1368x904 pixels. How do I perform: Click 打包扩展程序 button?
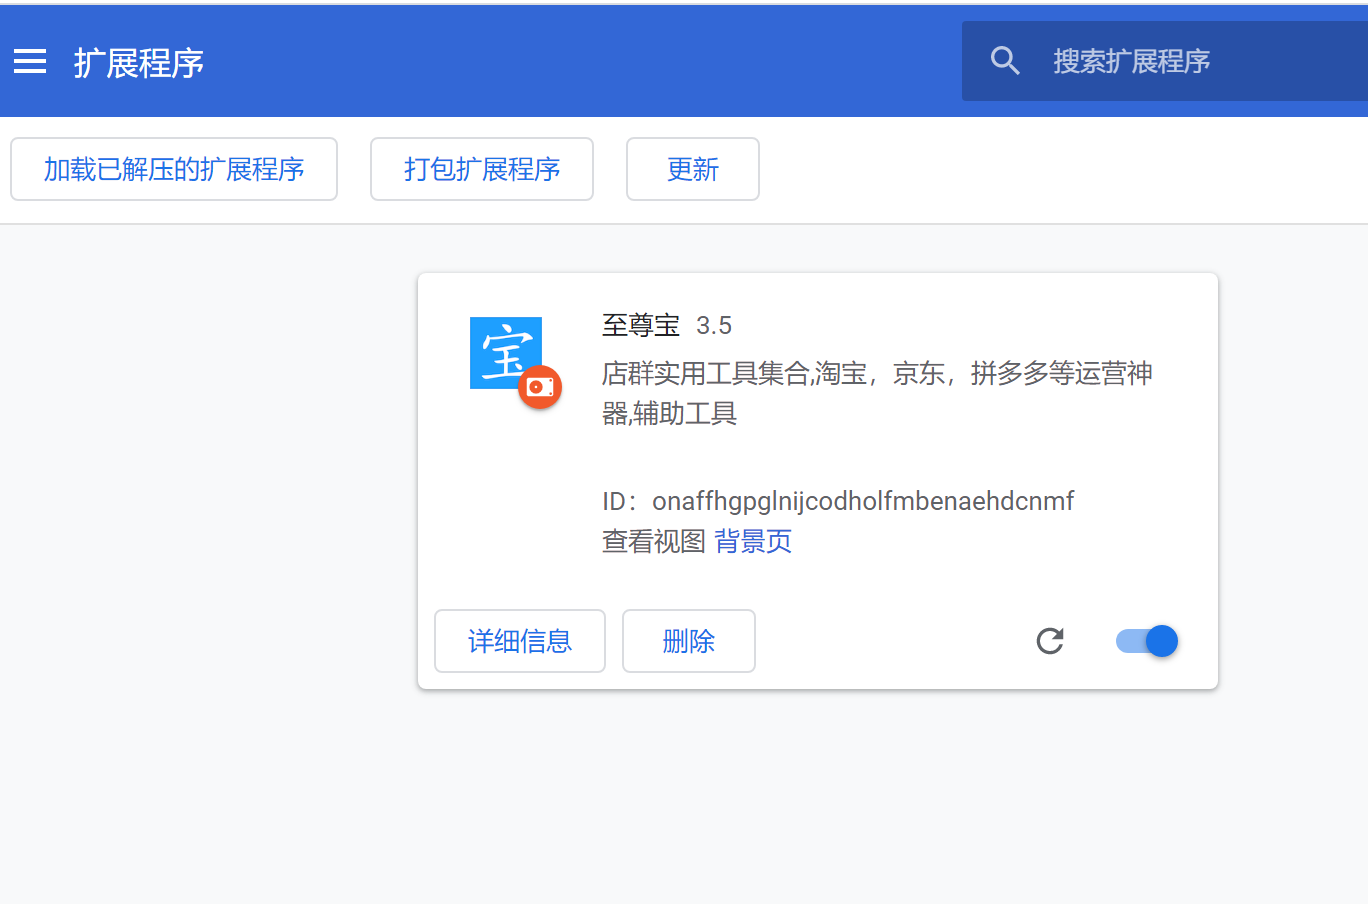tap(482, 169)
